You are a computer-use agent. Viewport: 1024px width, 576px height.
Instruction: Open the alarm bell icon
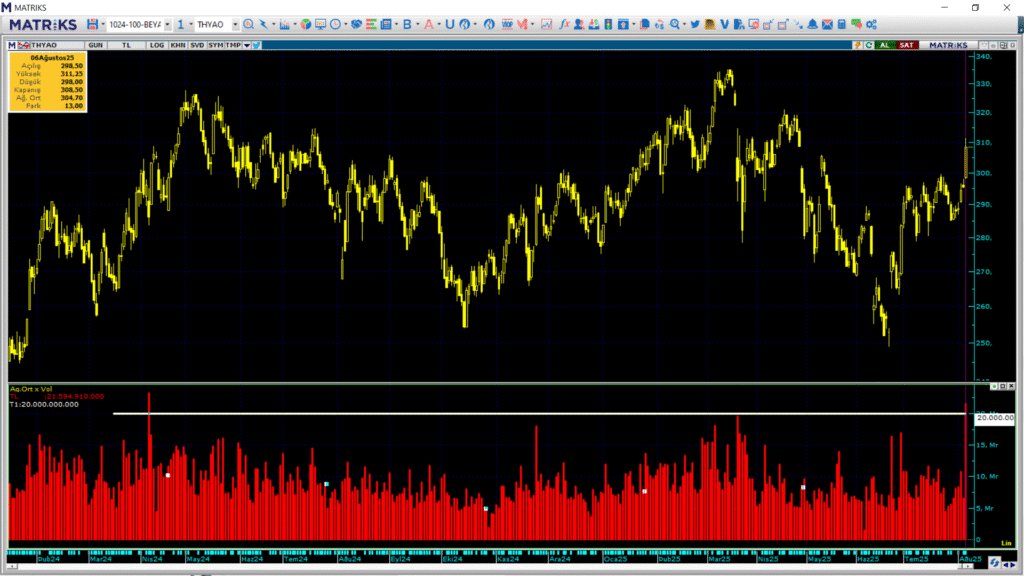click(x=813, y=24)
